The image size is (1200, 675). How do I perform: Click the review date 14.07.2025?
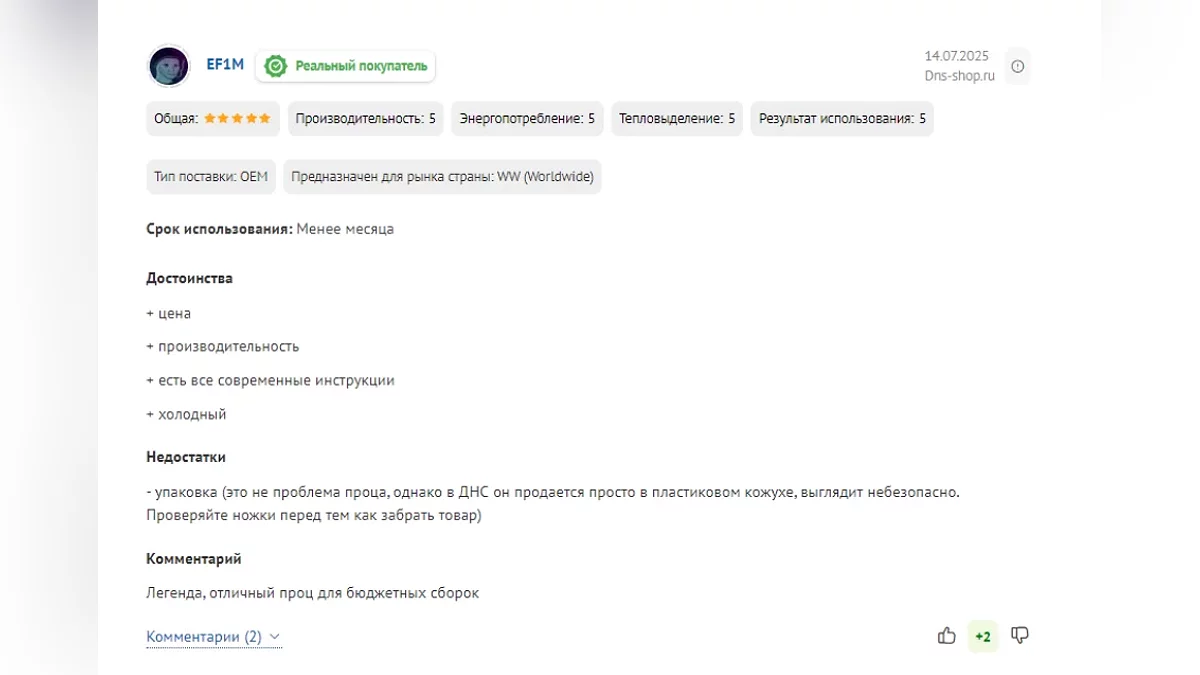pos(956,56)
